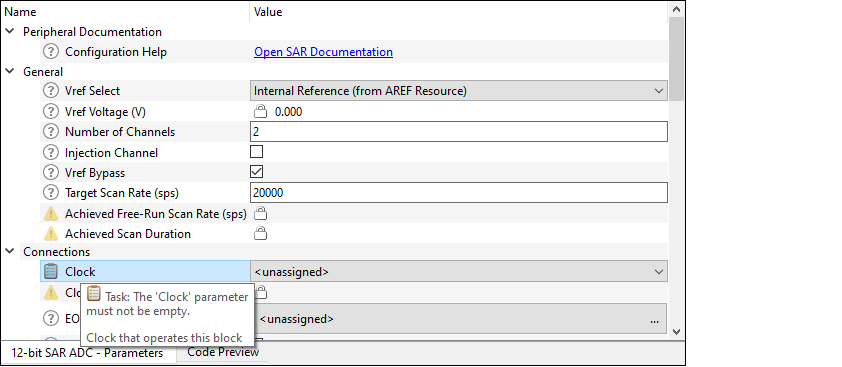Click help icon beside Configuration Help
The width and height of the screenshot is (842, 367).
coord(50,52)
